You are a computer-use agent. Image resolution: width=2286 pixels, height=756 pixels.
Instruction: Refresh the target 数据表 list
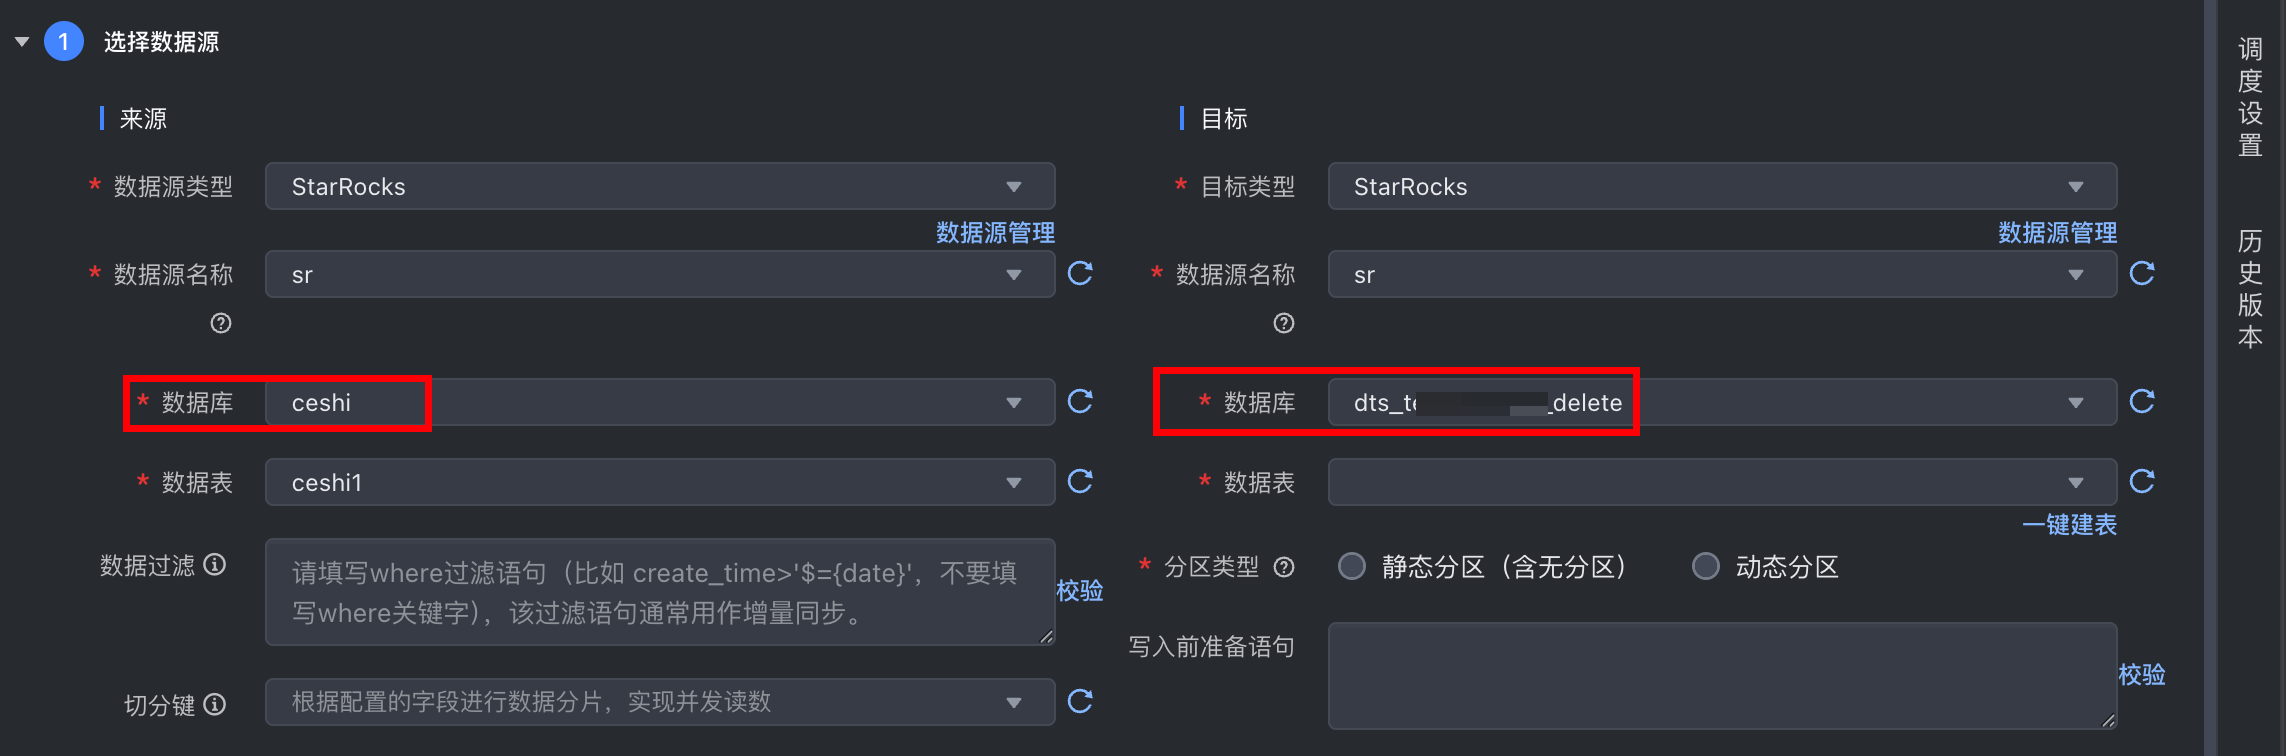pyautogui.click(x=2142, y=481)
